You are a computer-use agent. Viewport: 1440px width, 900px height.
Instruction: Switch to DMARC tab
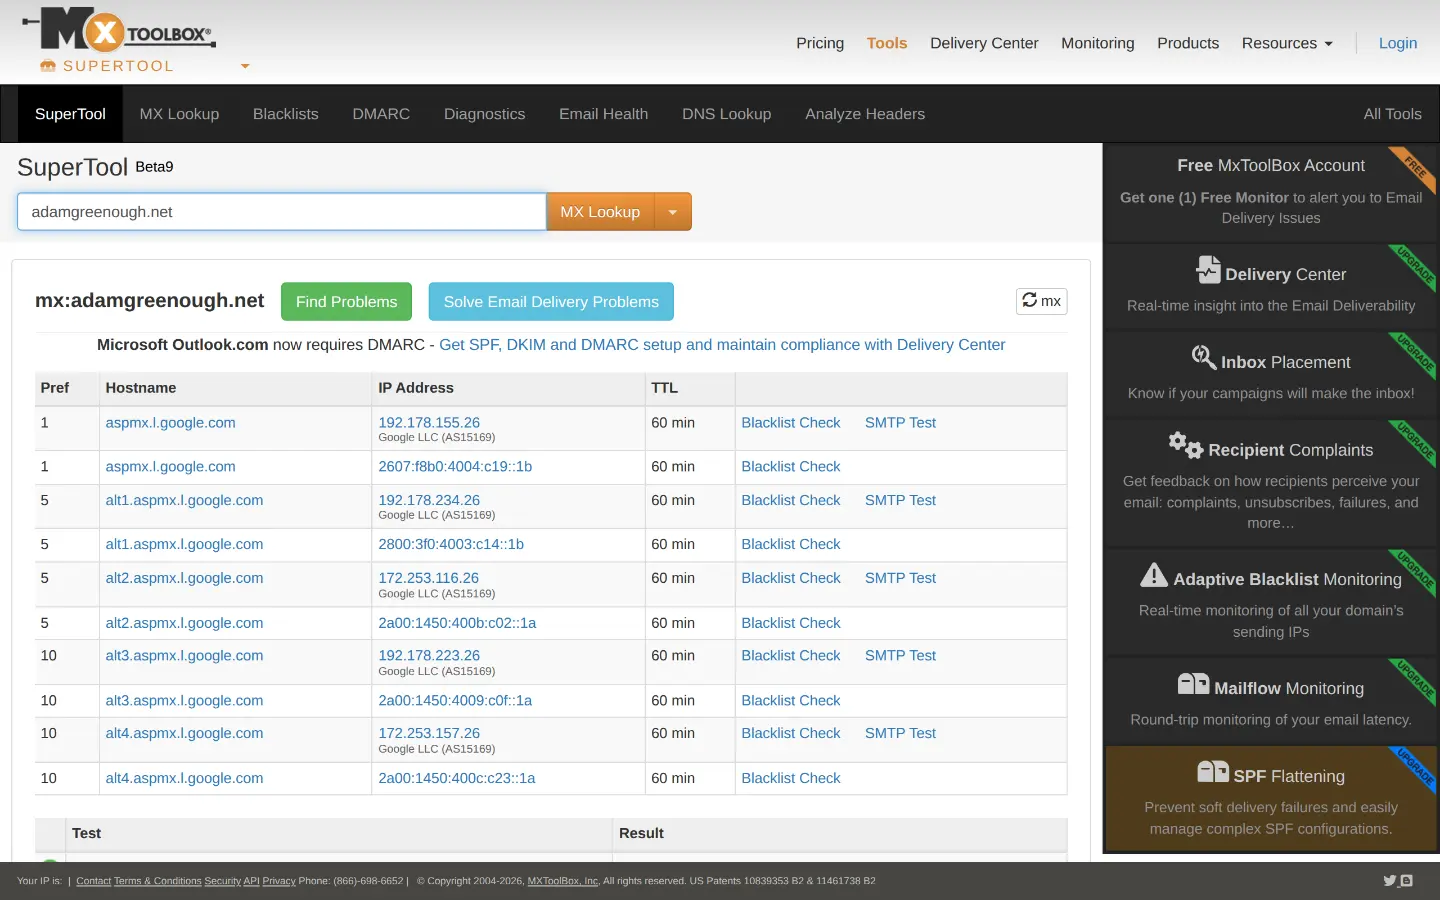pos(381,114)
